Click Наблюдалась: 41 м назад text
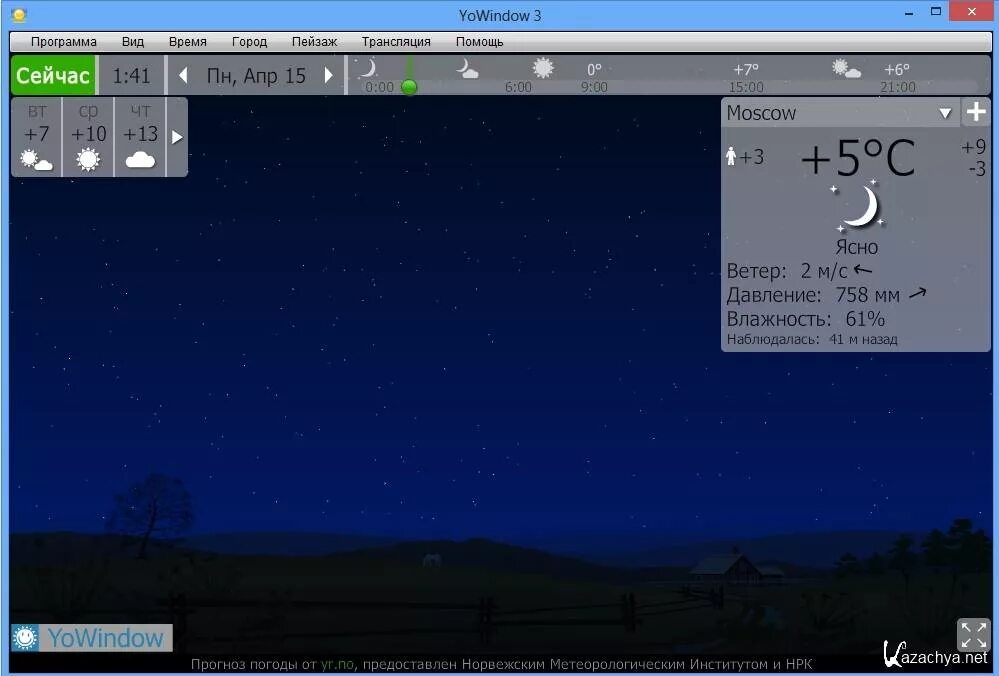This screenshot has width=999, height=676. tap(812, 340)
